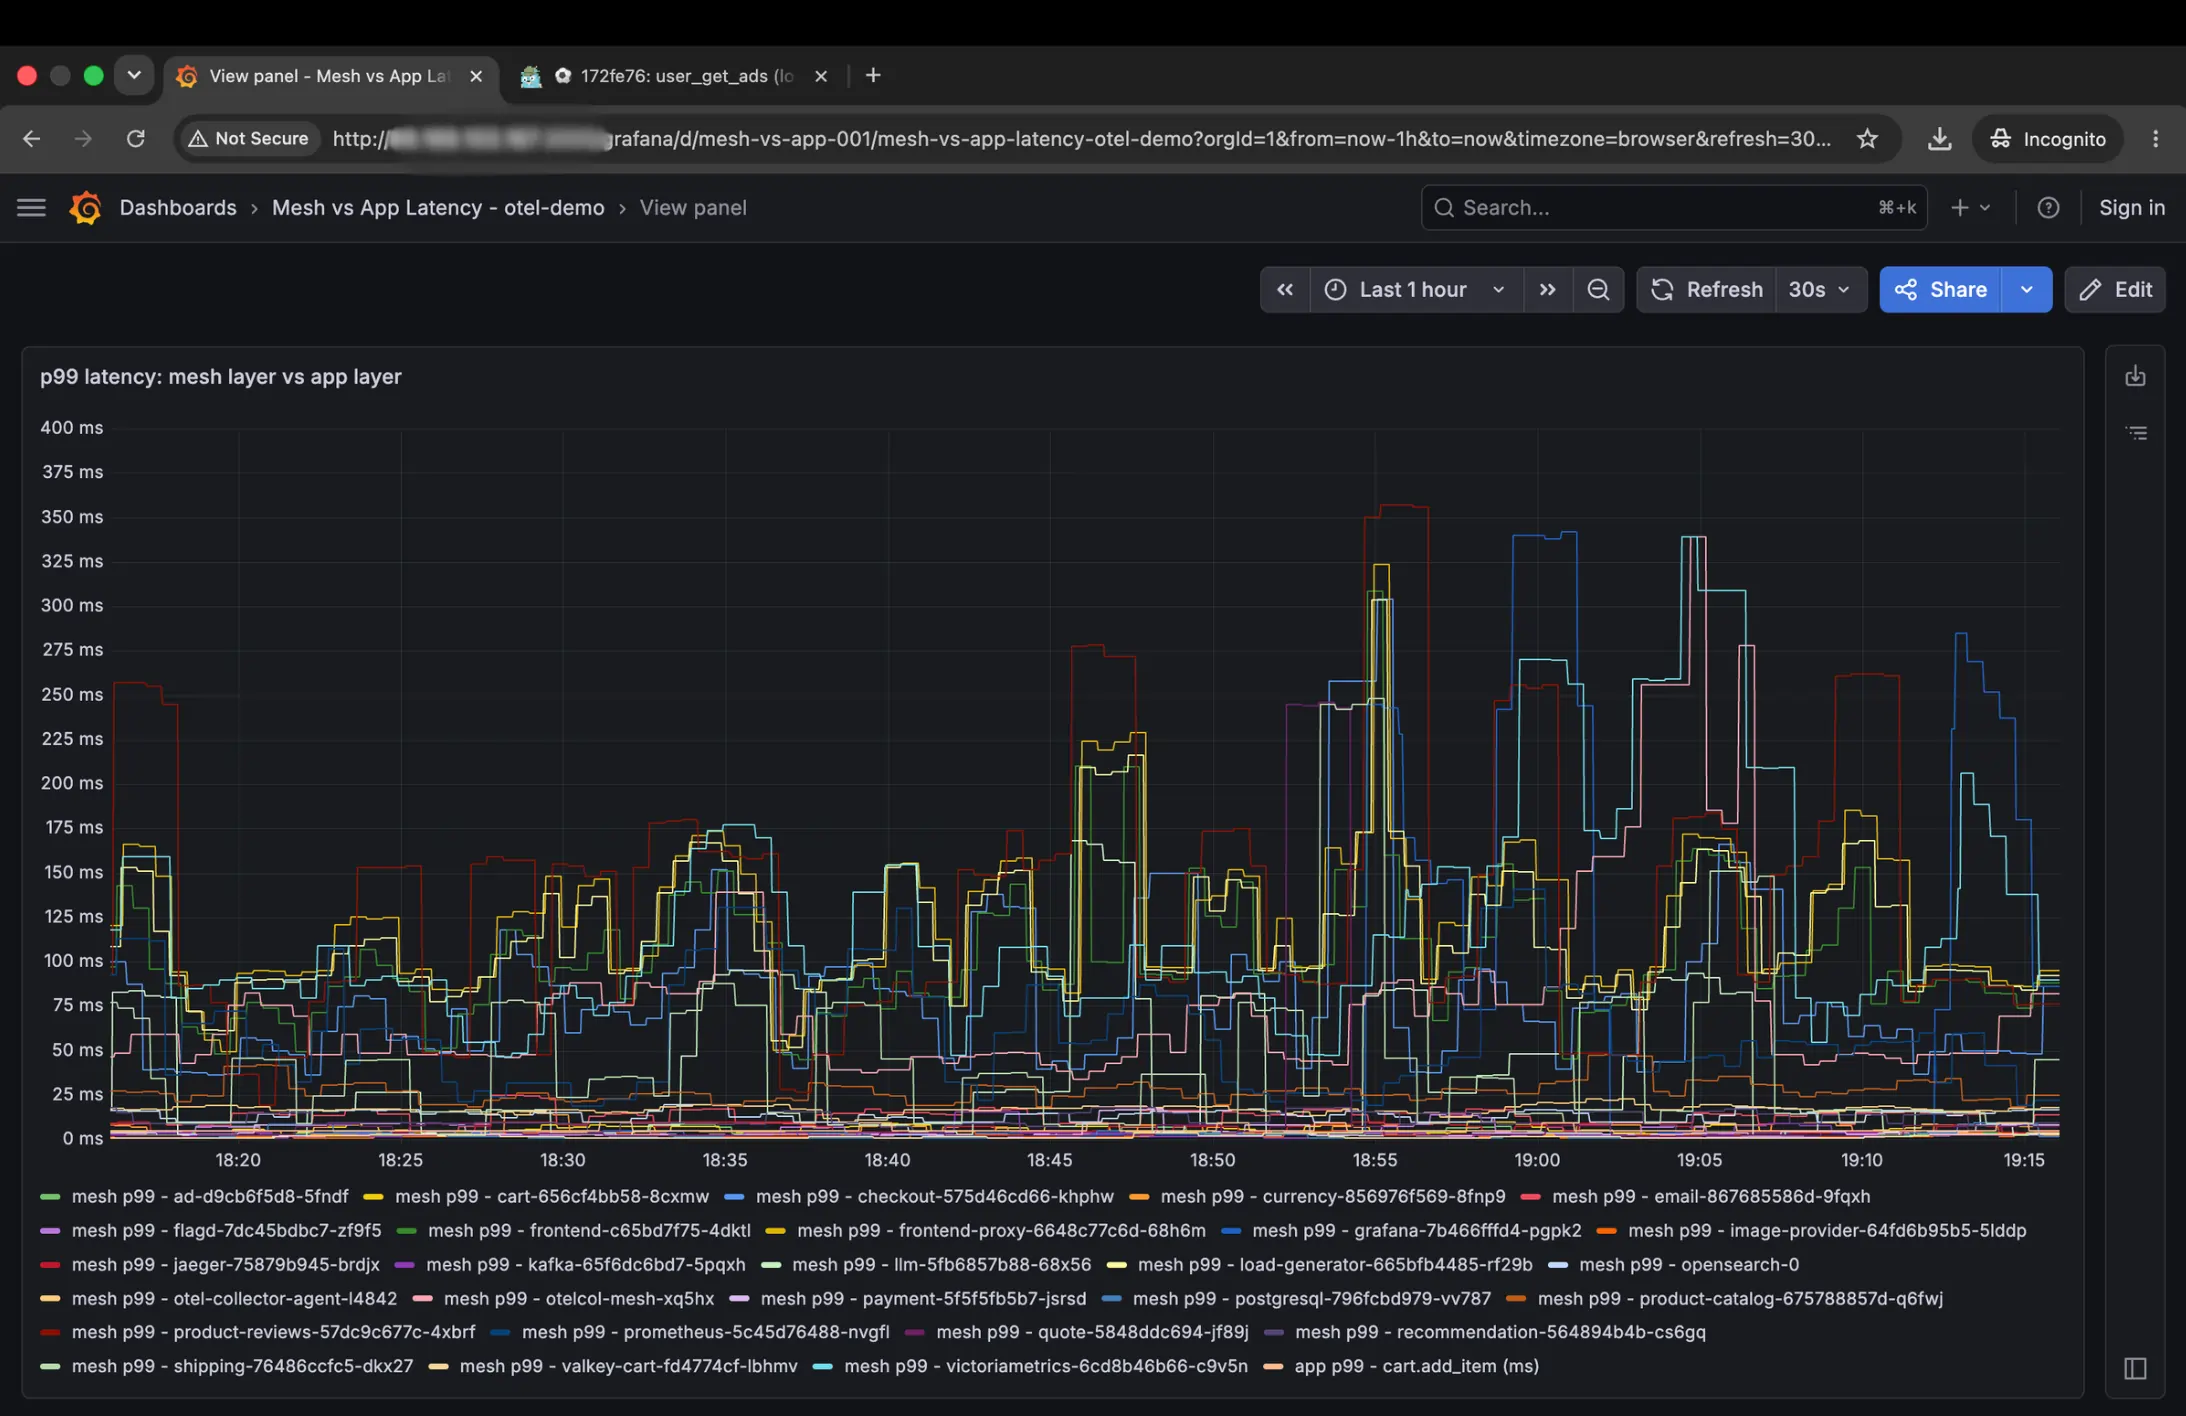Click color swatch for jaeger-75879b945-brdjx series

pos(50,1265)
